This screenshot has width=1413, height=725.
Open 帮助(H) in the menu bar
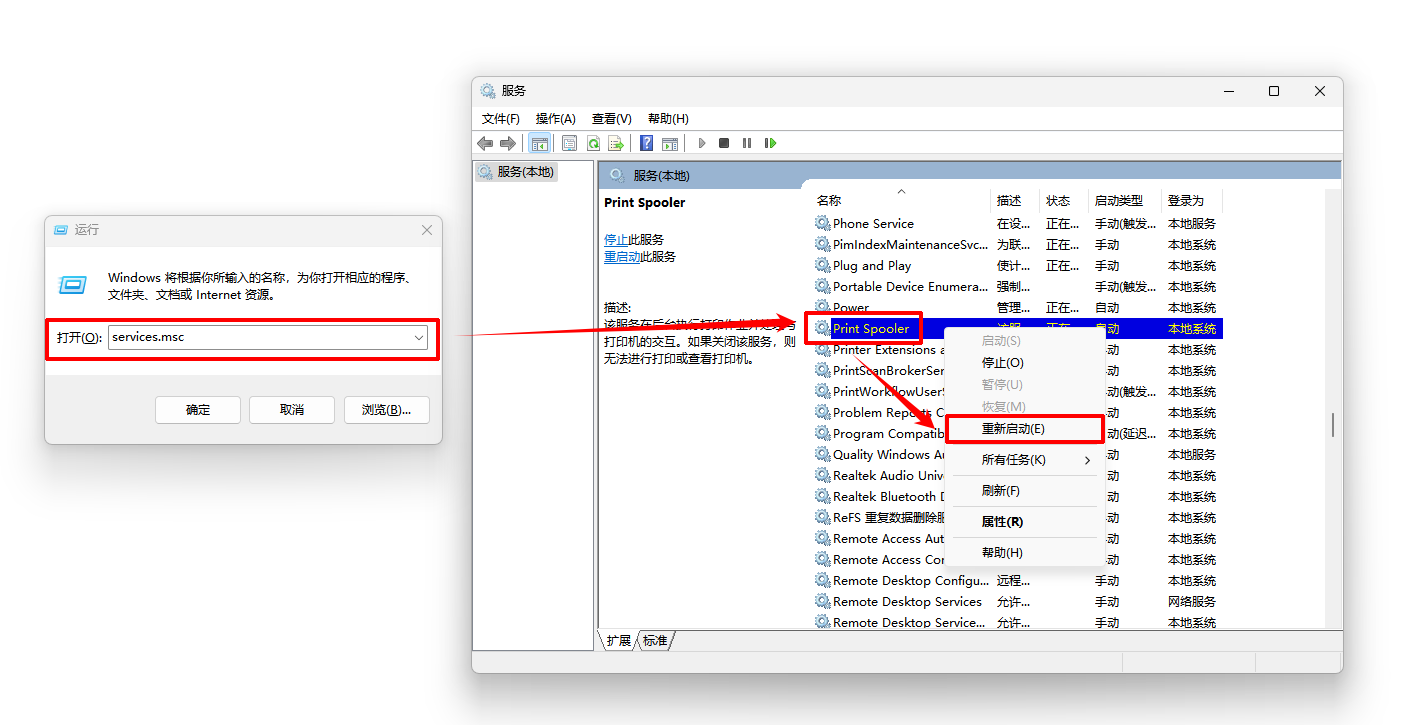tap(668, 118)
